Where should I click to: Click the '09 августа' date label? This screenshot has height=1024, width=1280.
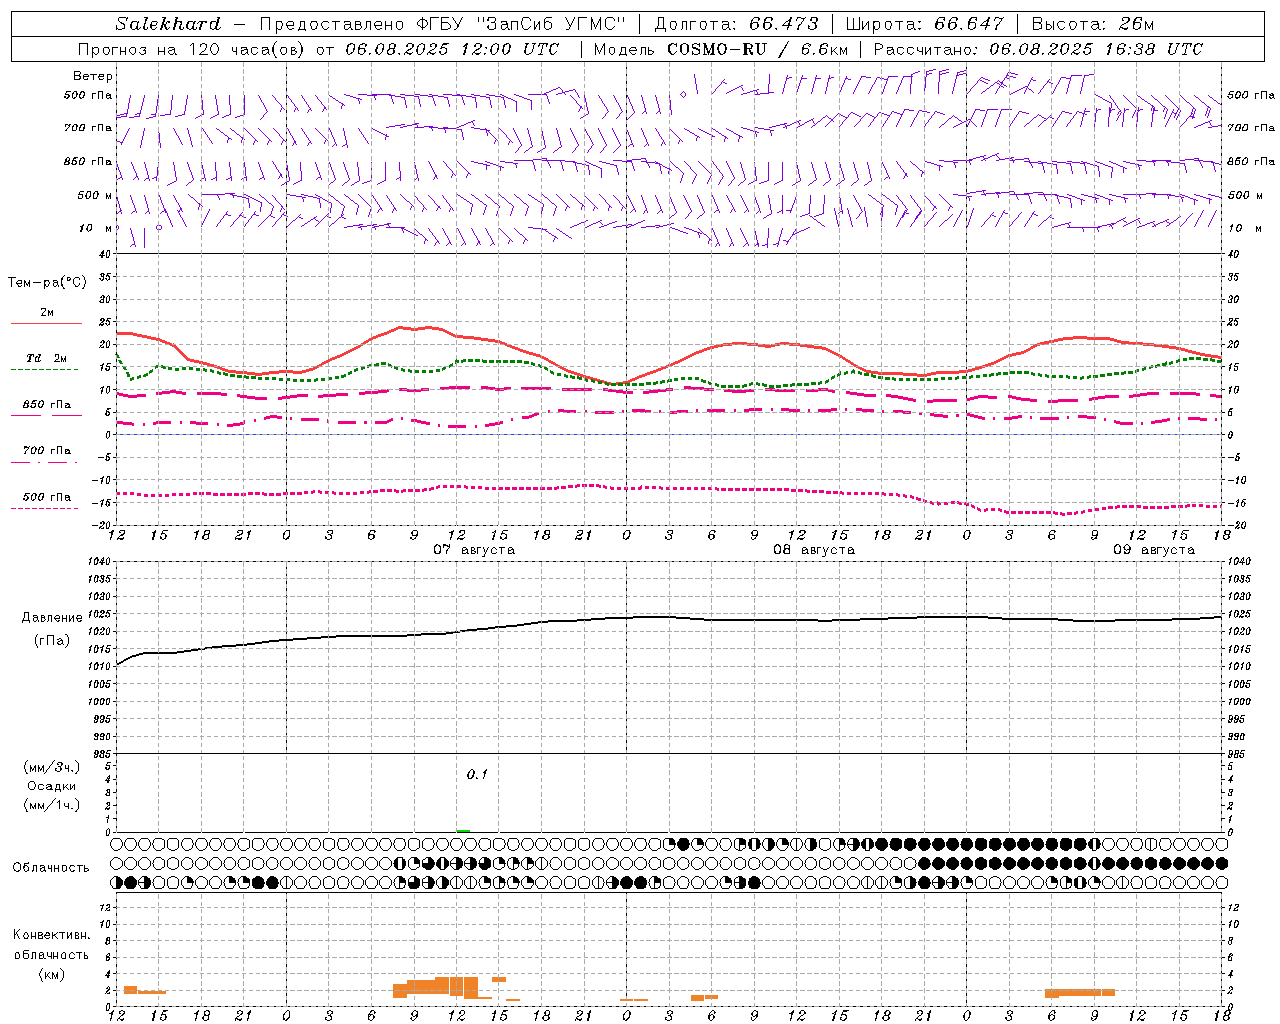click(x=1154, y=550)
